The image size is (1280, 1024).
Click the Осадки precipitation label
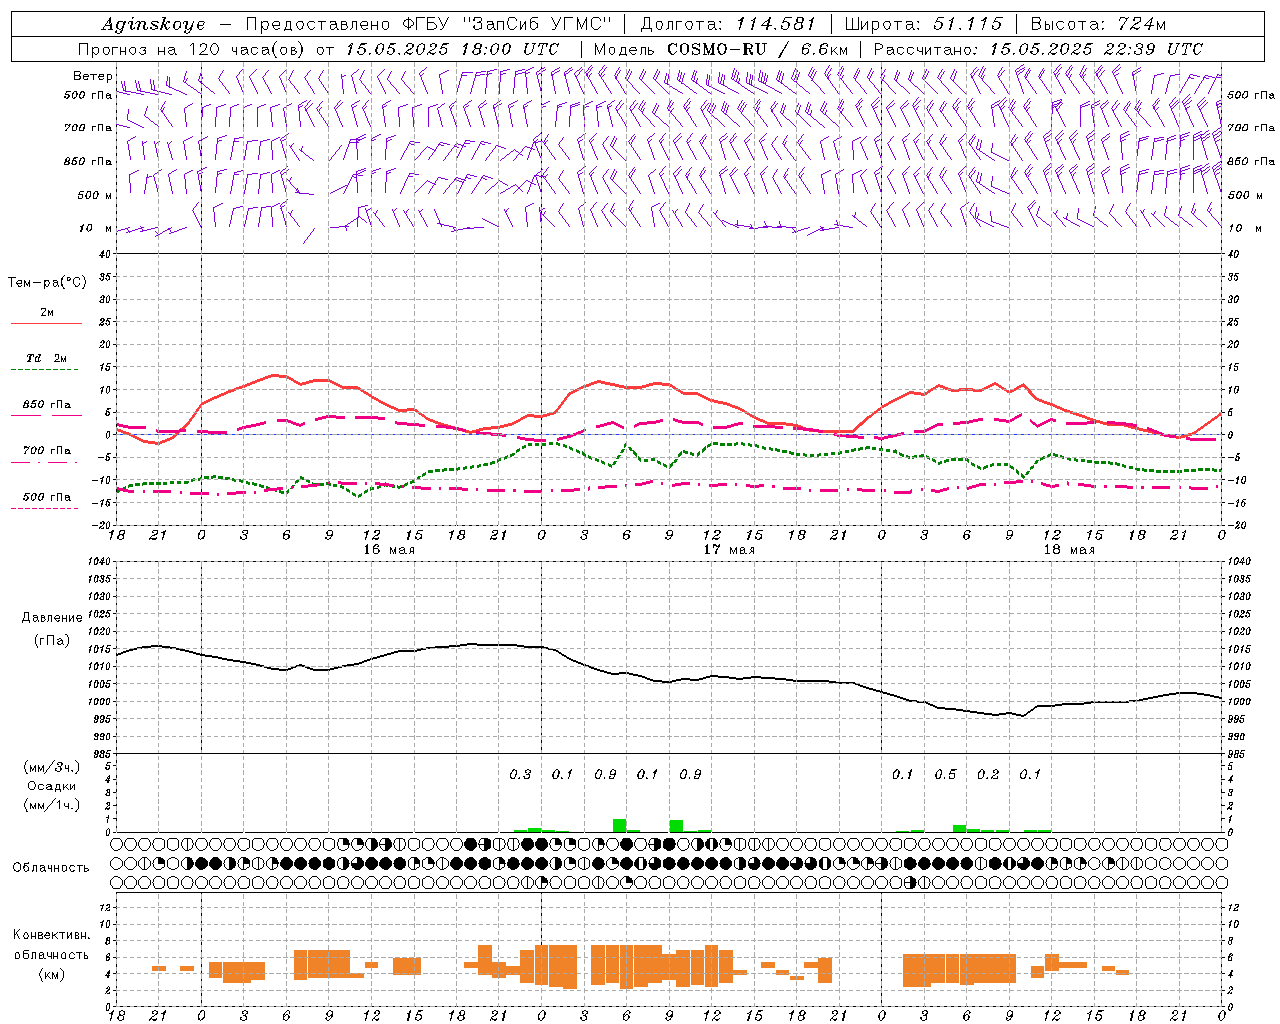(51, 786)
